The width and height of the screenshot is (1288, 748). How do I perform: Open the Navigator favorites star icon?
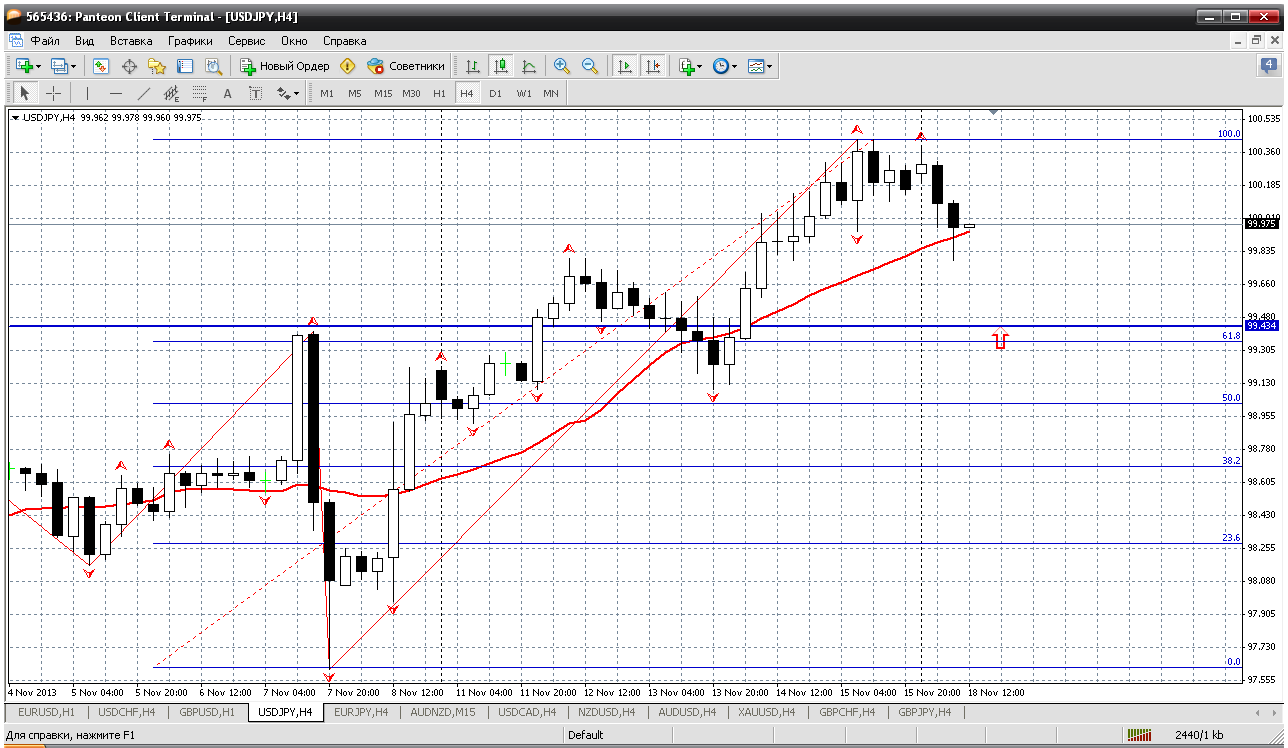[157, 66]
